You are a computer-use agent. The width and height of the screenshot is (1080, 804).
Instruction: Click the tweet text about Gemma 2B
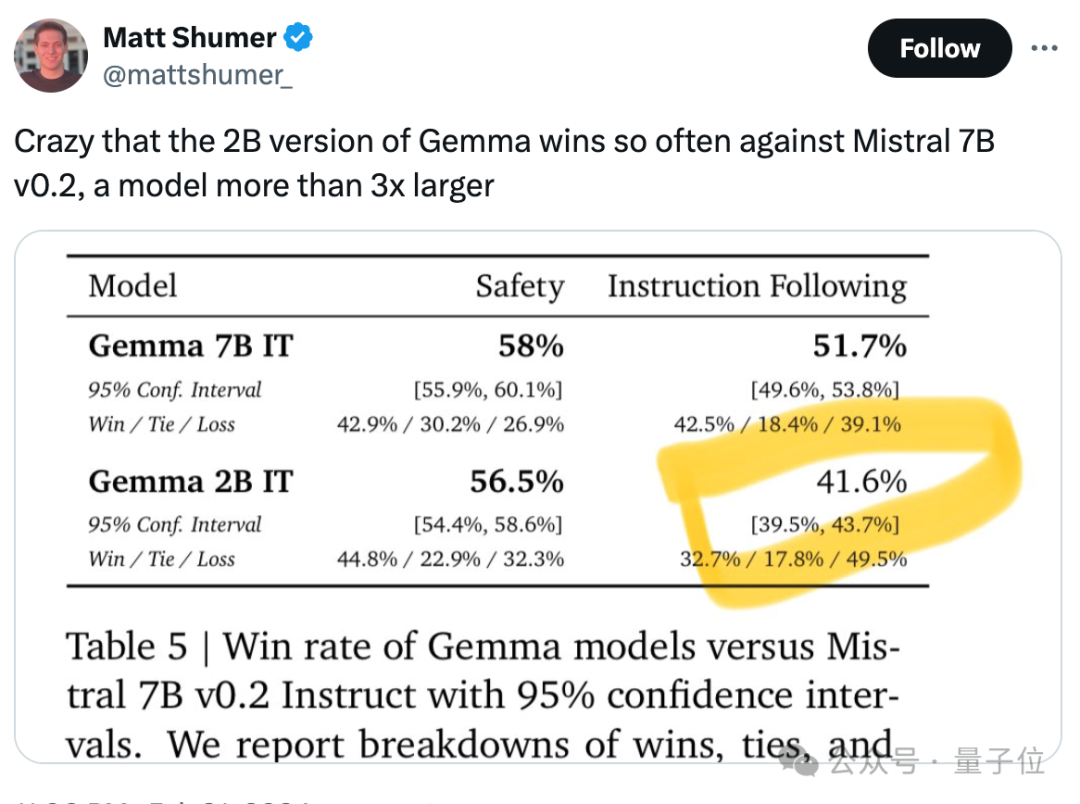pyautogui.click(x=504, y=163)
